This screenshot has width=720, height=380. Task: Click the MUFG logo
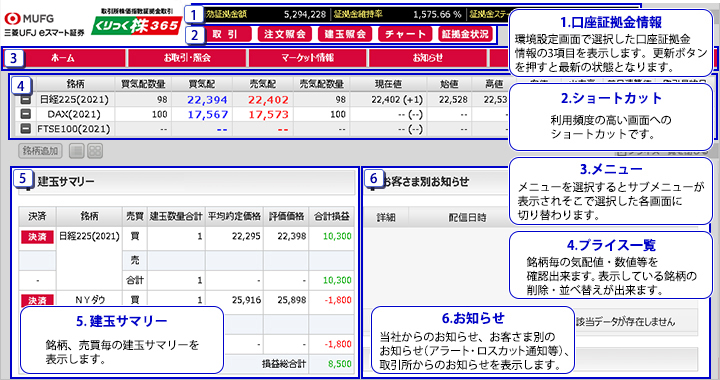[29, 19]
